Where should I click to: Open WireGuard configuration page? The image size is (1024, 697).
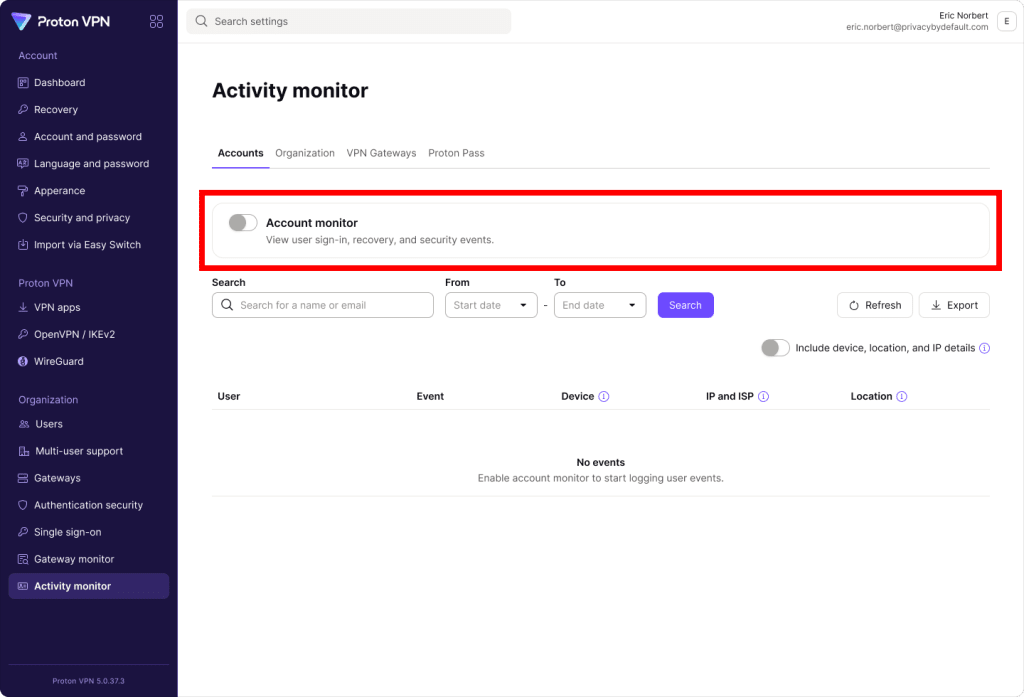click(89, 361)
